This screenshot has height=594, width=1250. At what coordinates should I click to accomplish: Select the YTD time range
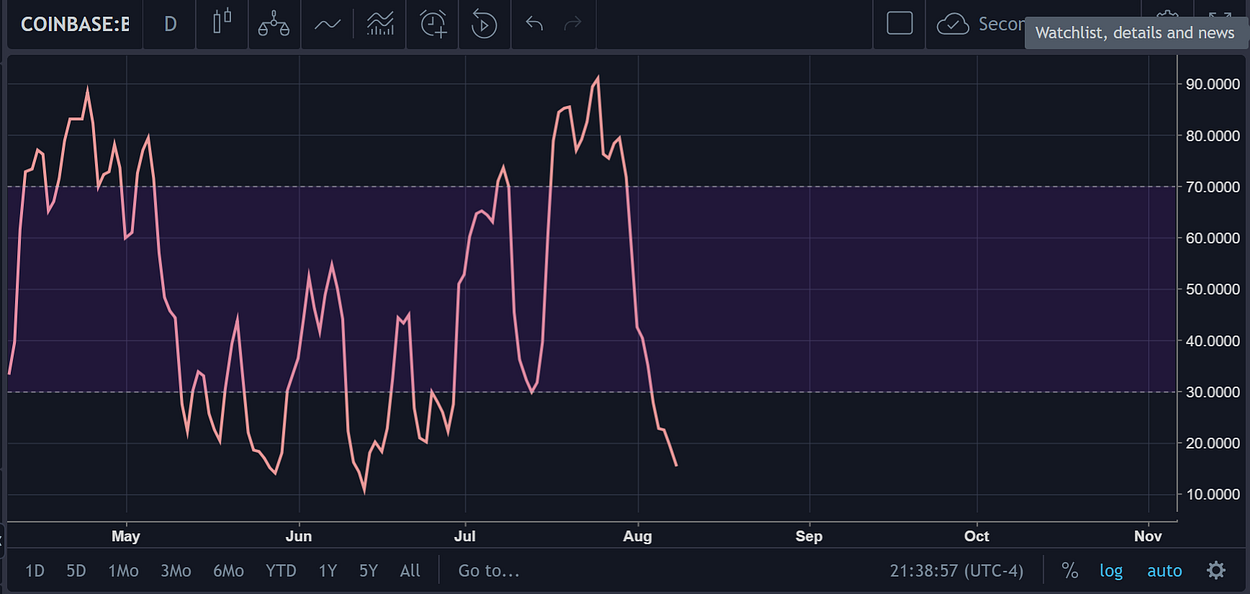281,571
